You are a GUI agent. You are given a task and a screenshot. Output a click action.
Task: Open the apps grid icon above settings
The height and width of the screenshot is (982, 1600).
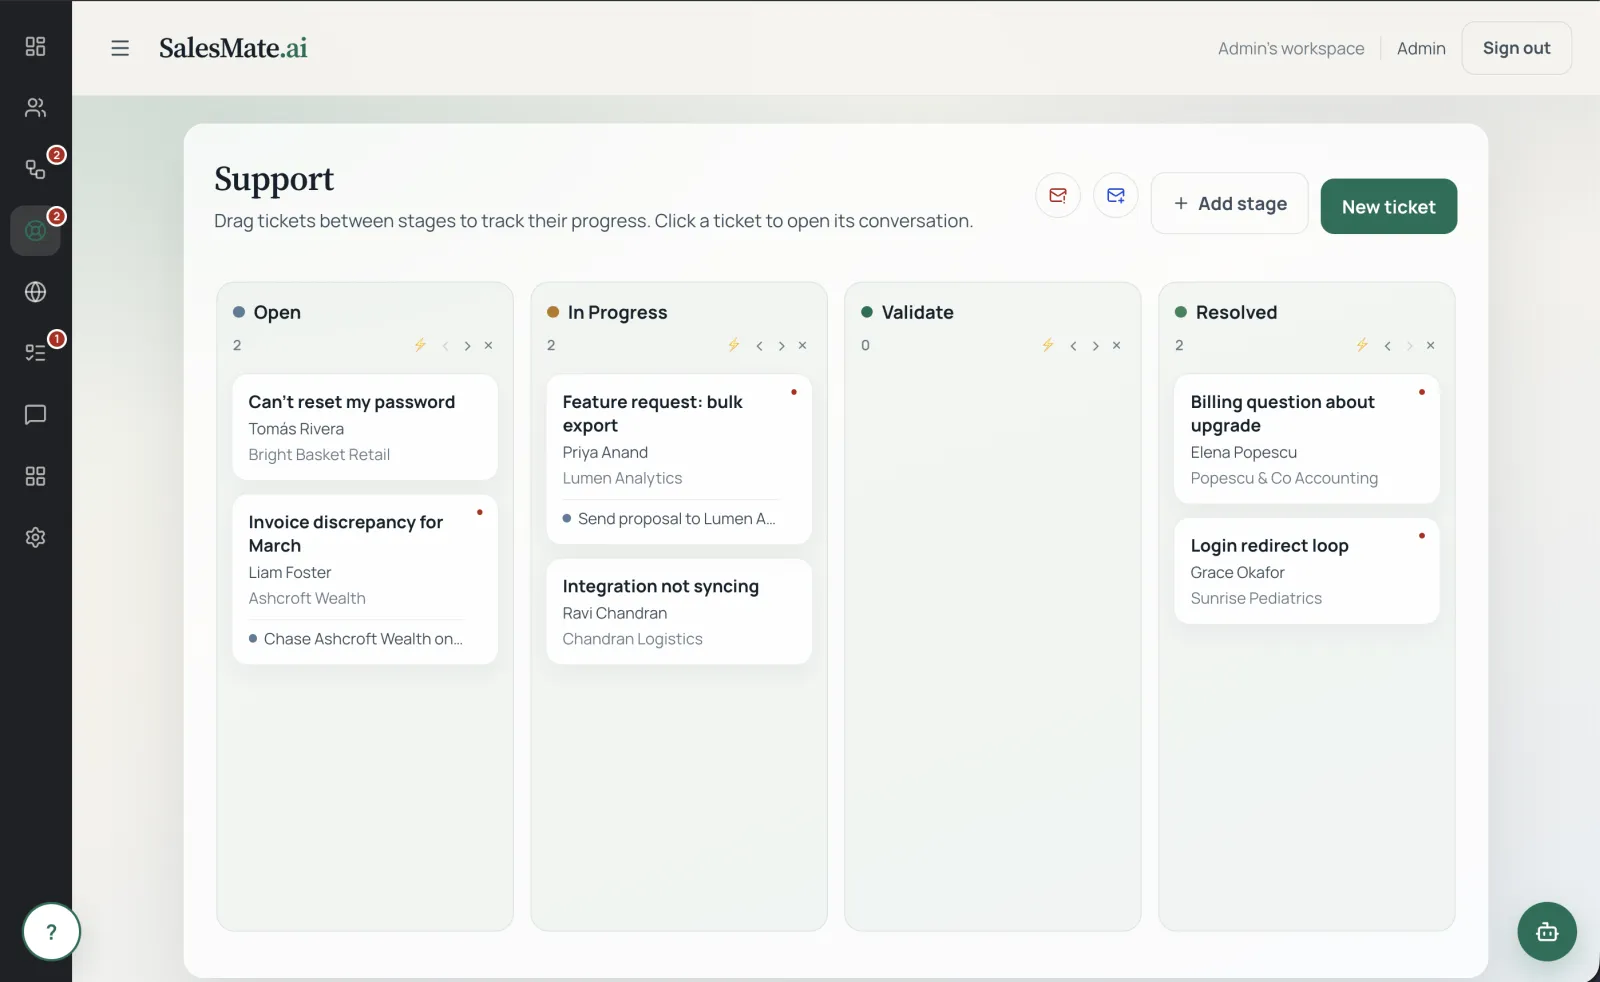pyautogui.click(x=35, y=476)
